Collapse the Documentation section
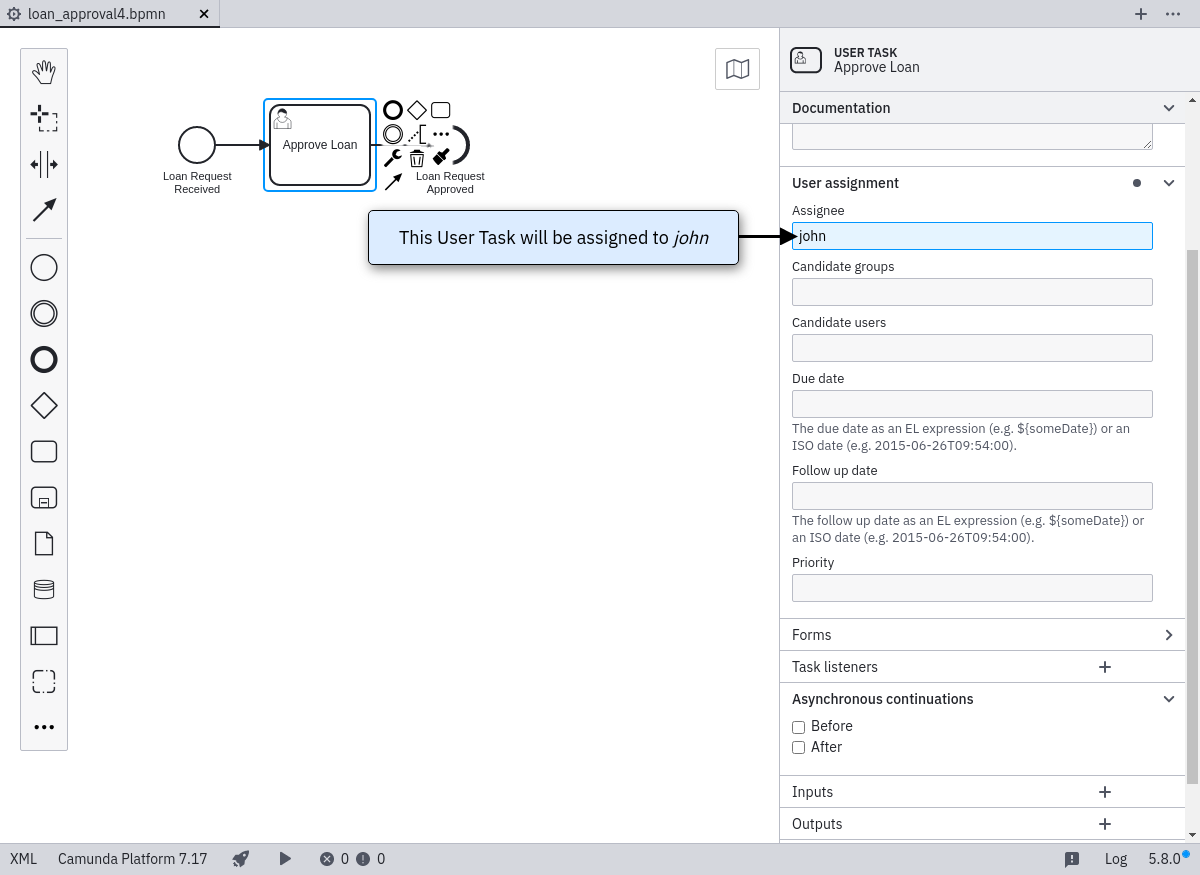1200x875 pixels. pos(1168,108)
